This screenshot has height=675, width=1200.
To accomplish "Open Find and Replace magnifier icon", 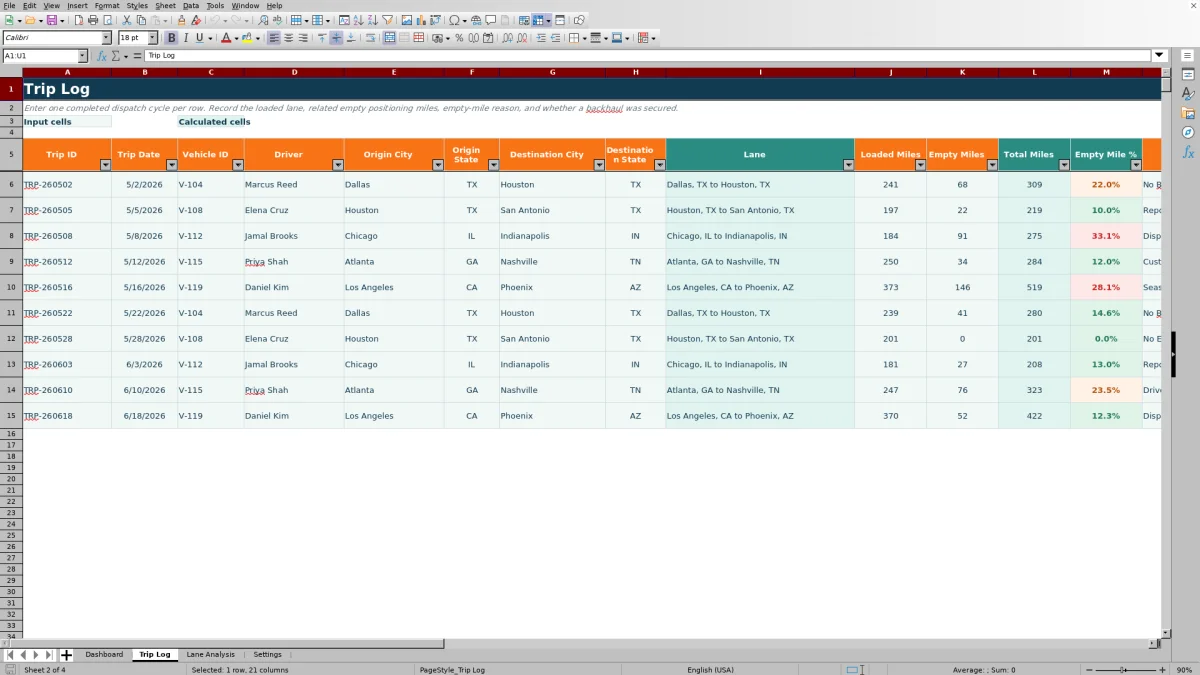I will pos(263,20).
